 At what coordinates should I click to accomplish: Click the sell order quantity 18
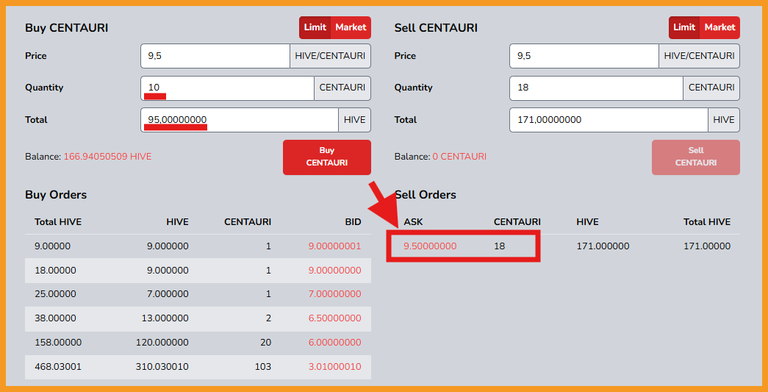[499, 246]
